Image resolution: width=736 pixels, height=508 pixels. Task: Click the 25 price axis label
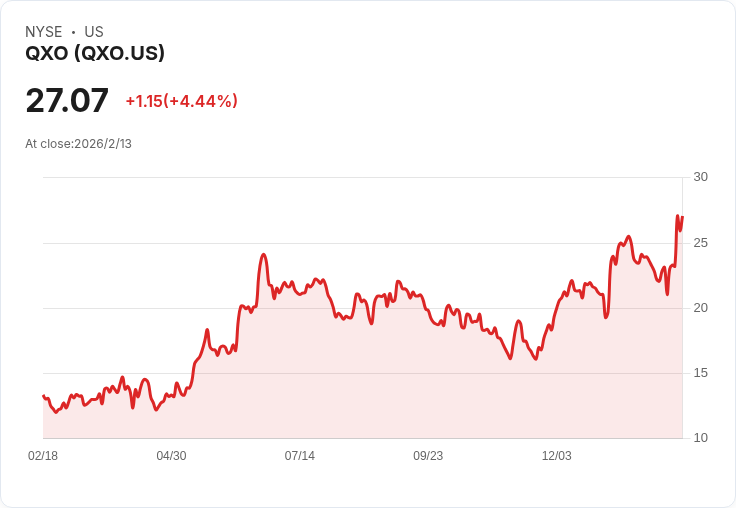(700, 243)
